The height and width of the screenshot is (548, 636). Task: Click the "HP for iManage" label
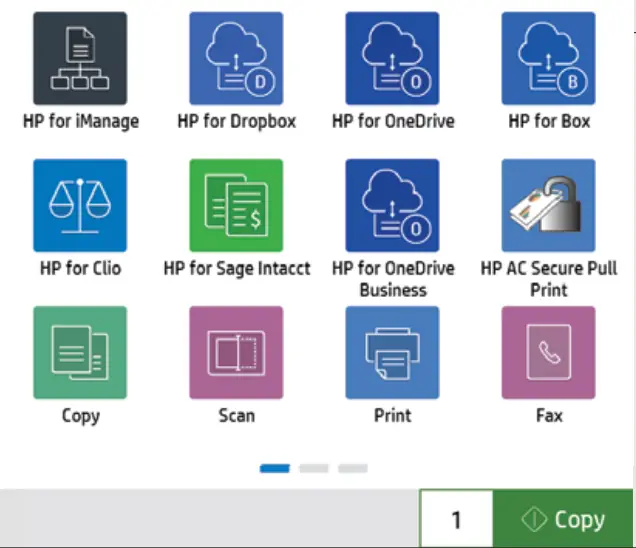81,122
